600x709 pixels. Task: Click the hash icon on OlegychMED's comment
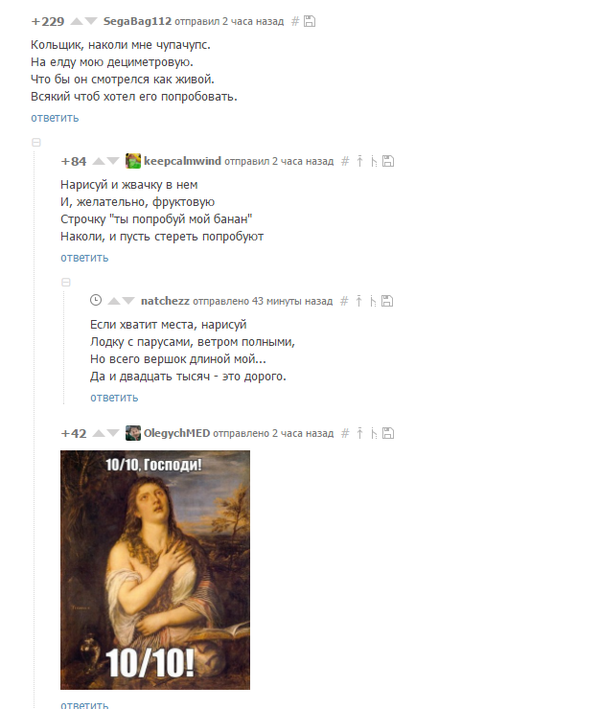tap(345, 433)
